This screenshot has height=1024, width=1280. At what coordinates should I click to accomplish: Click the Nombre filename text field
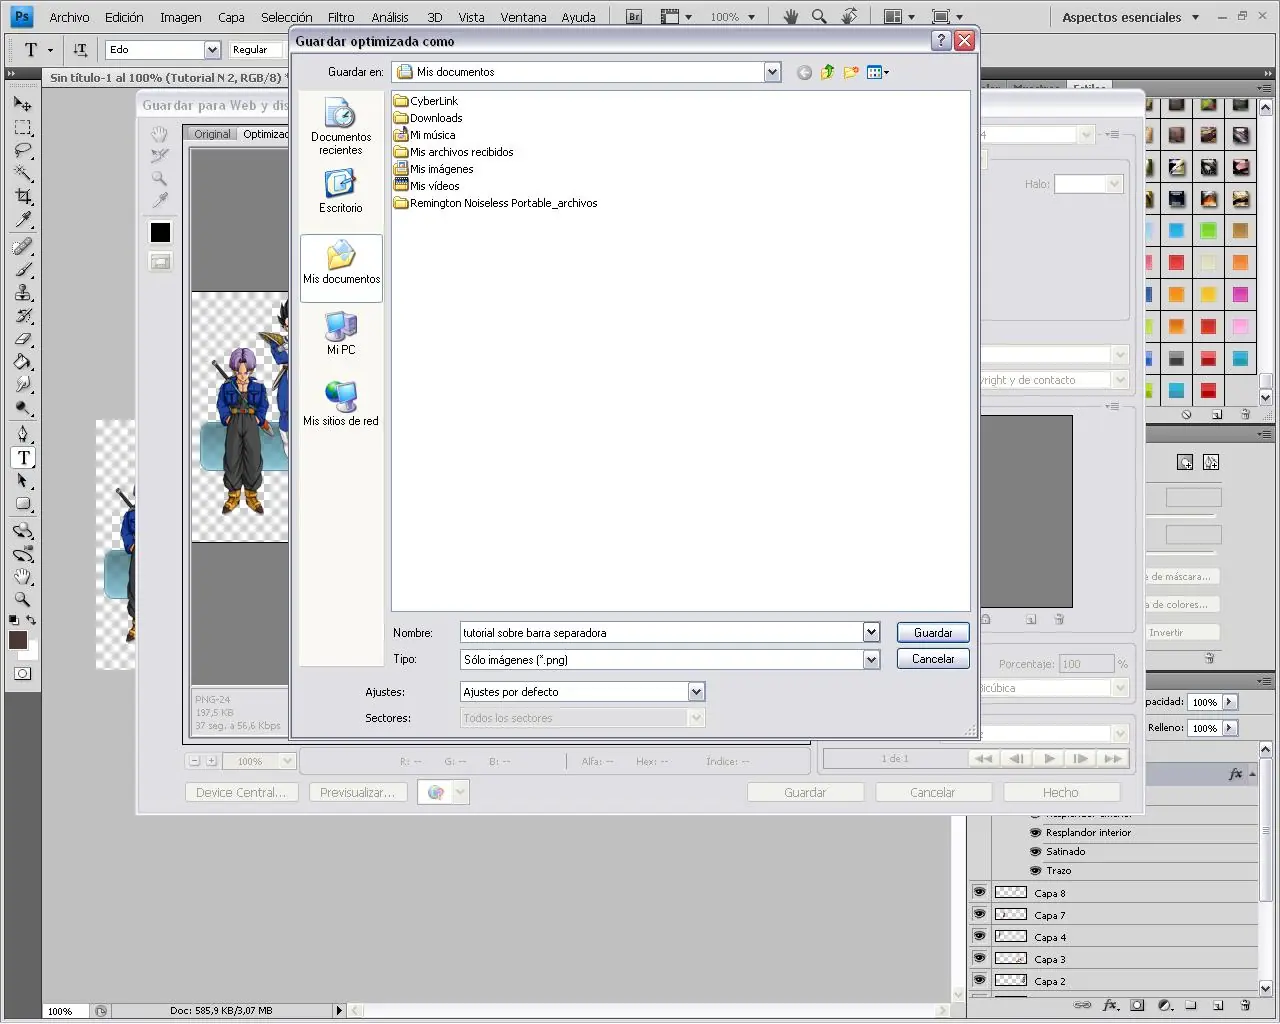pyautogui.click(x=661, y=632)
